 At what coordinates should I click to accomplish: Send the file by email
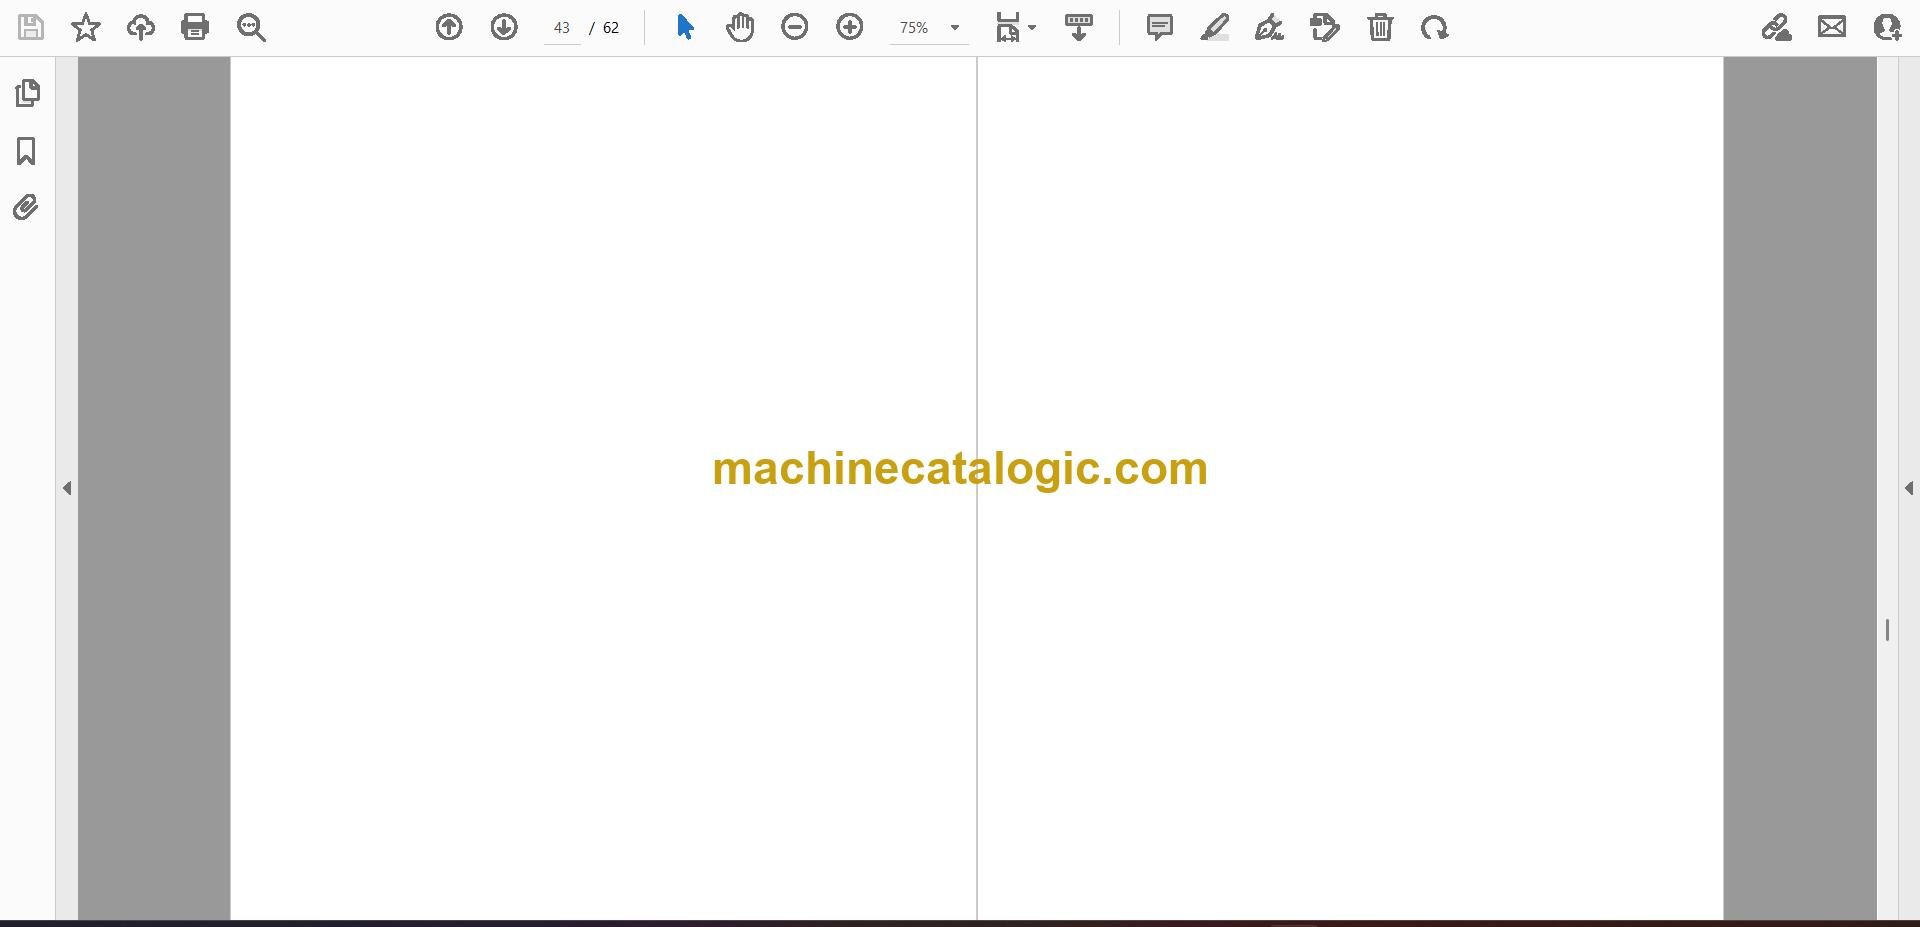pos(1832,27)
